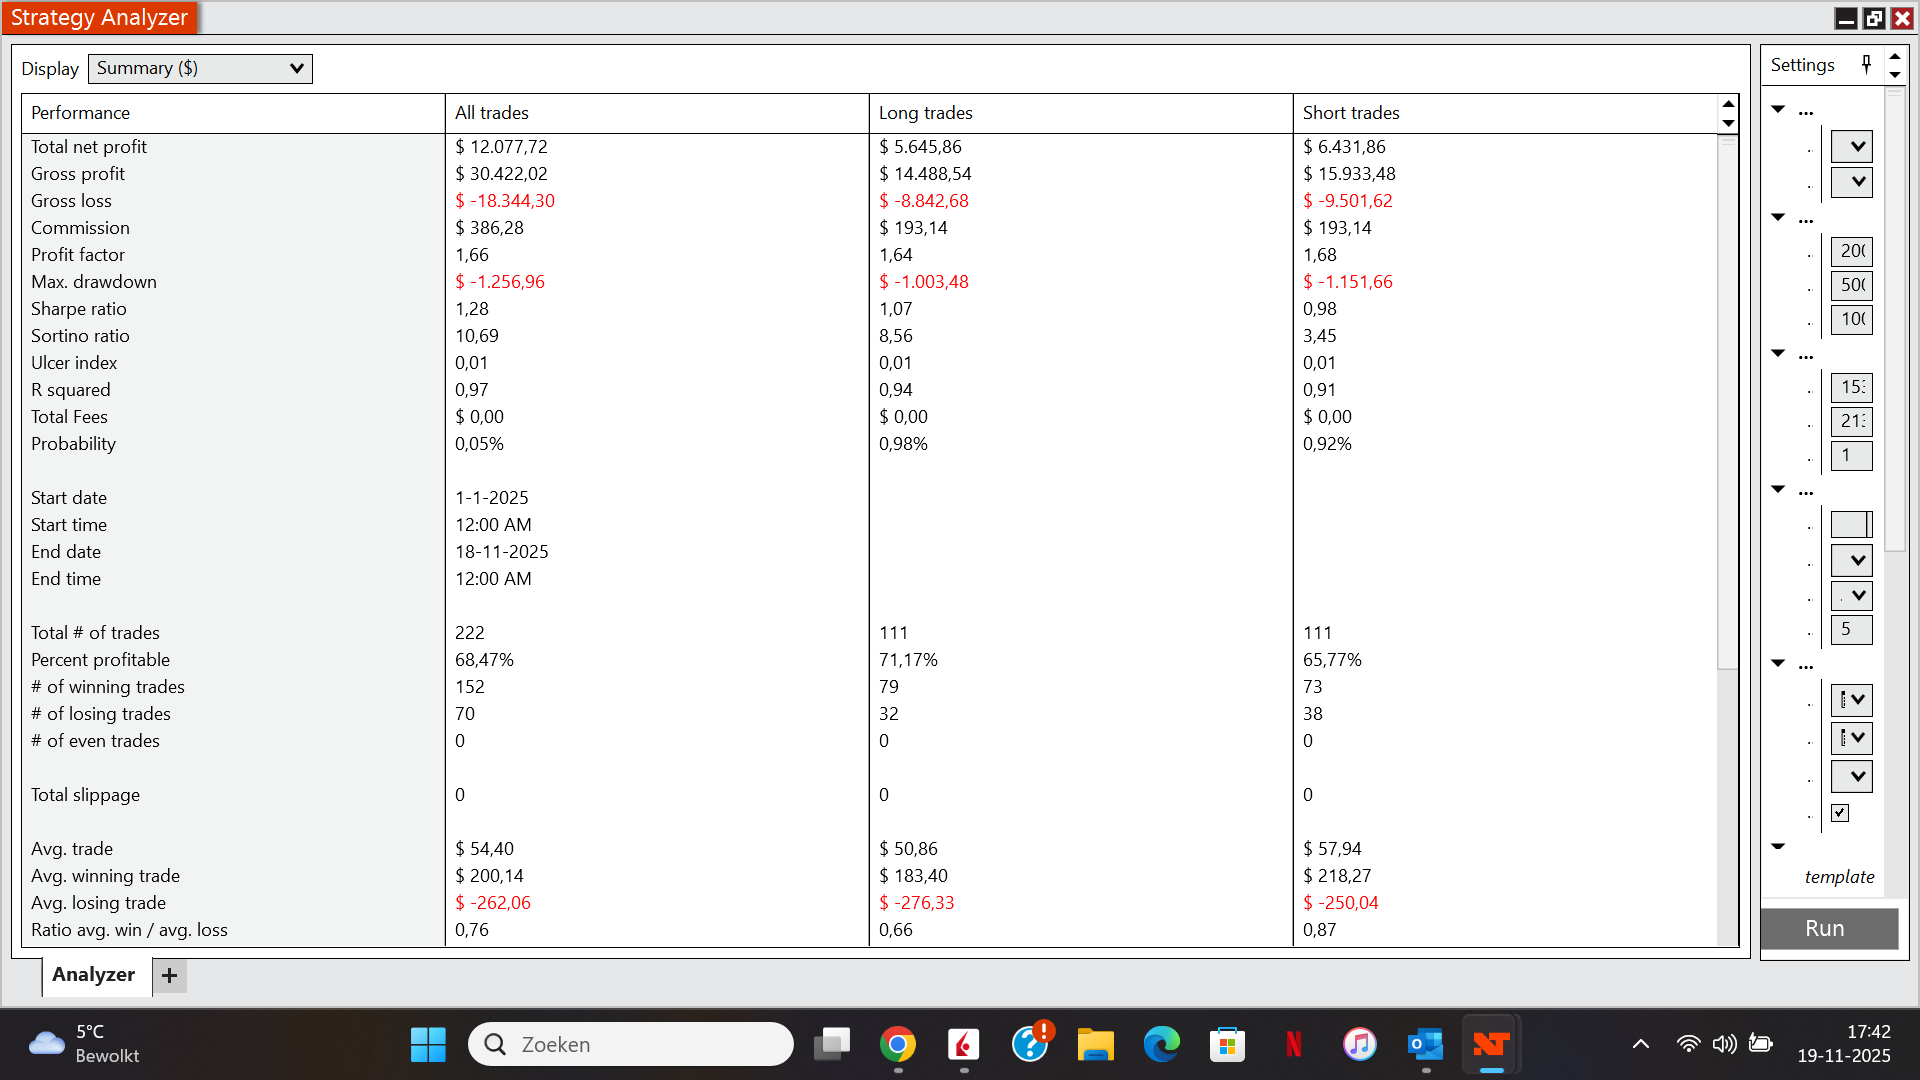The image size is (1920, 1080).
Task: Launch Netflix from the taskbar
Action: pyautogui.click(x=1293, y=1045)
